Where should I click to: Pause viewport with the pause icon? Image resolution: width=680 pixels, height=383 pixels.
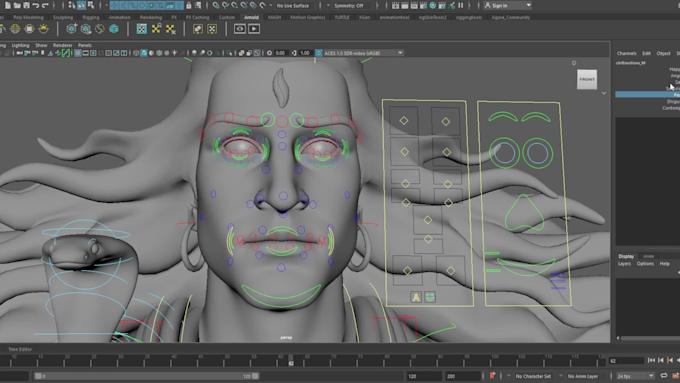[x=461, y=5]
